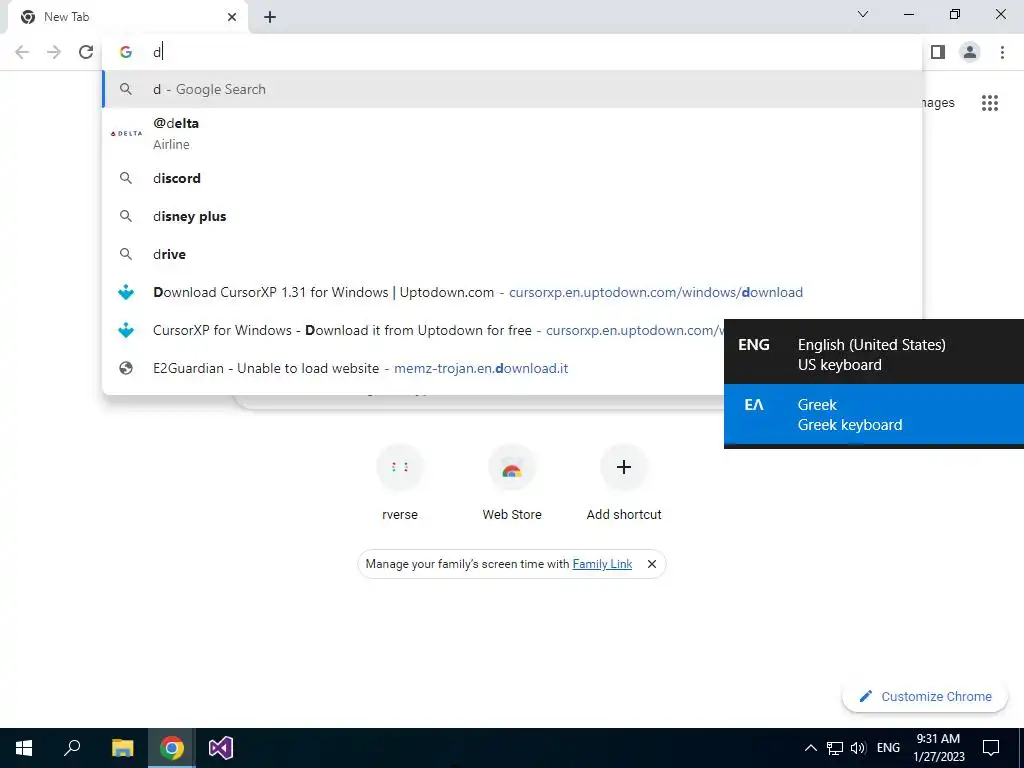Click the Chrome icon in the taskbar
This screenshot has height=768, width=1024.
(172, 748)
